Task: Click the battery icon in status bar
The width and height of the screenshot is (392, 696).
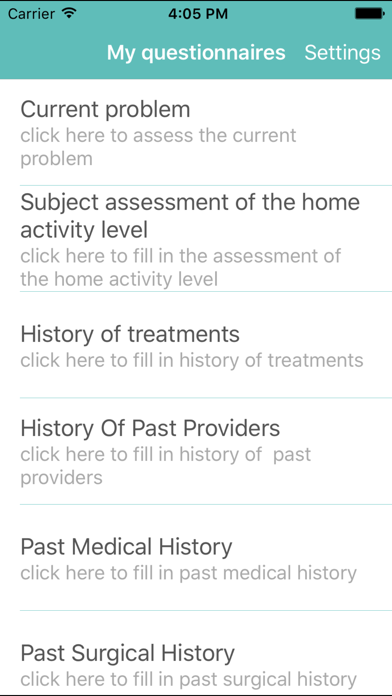Action: [370, 13]
